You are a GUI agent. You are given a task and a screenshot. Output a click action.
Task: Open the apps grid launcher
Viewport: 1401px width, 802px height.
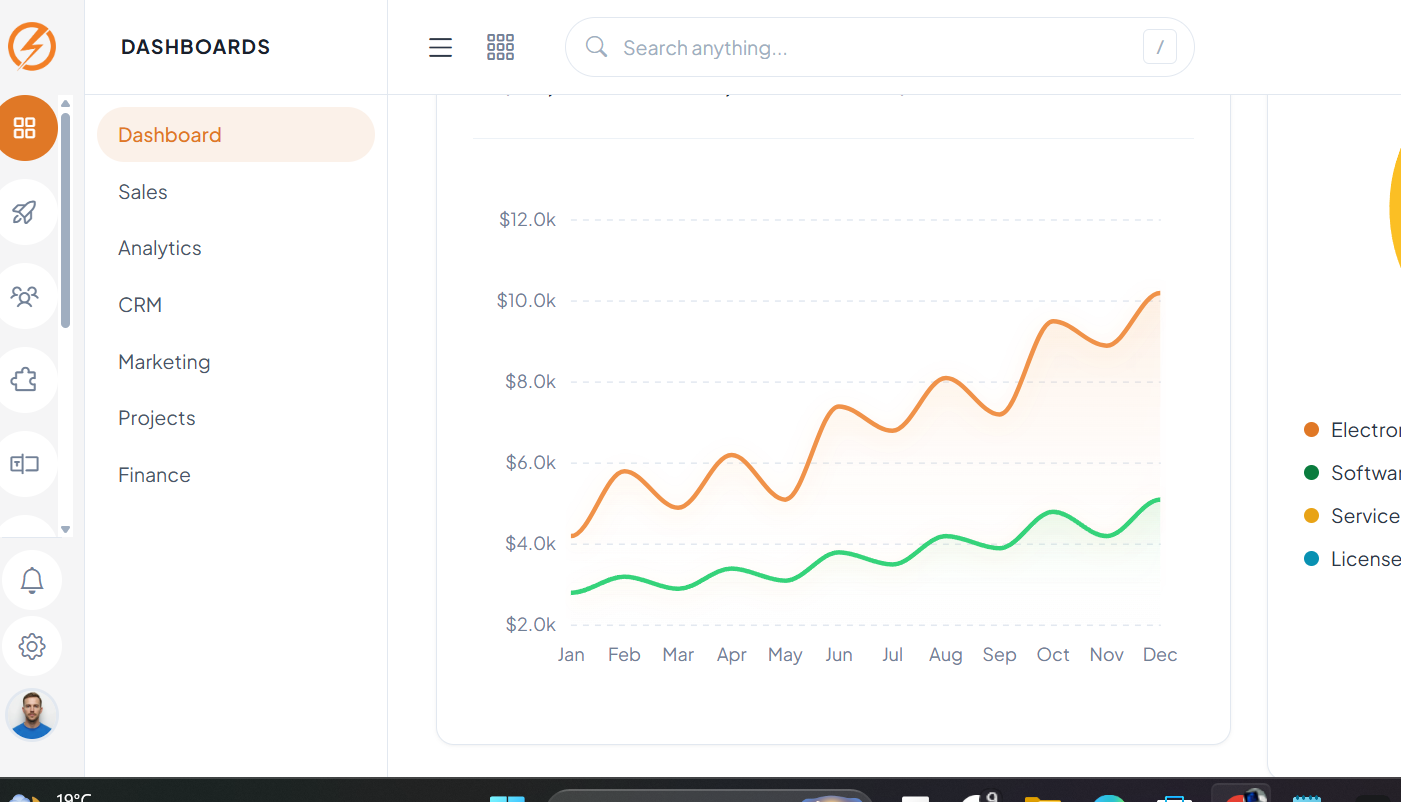coord(500,47)
